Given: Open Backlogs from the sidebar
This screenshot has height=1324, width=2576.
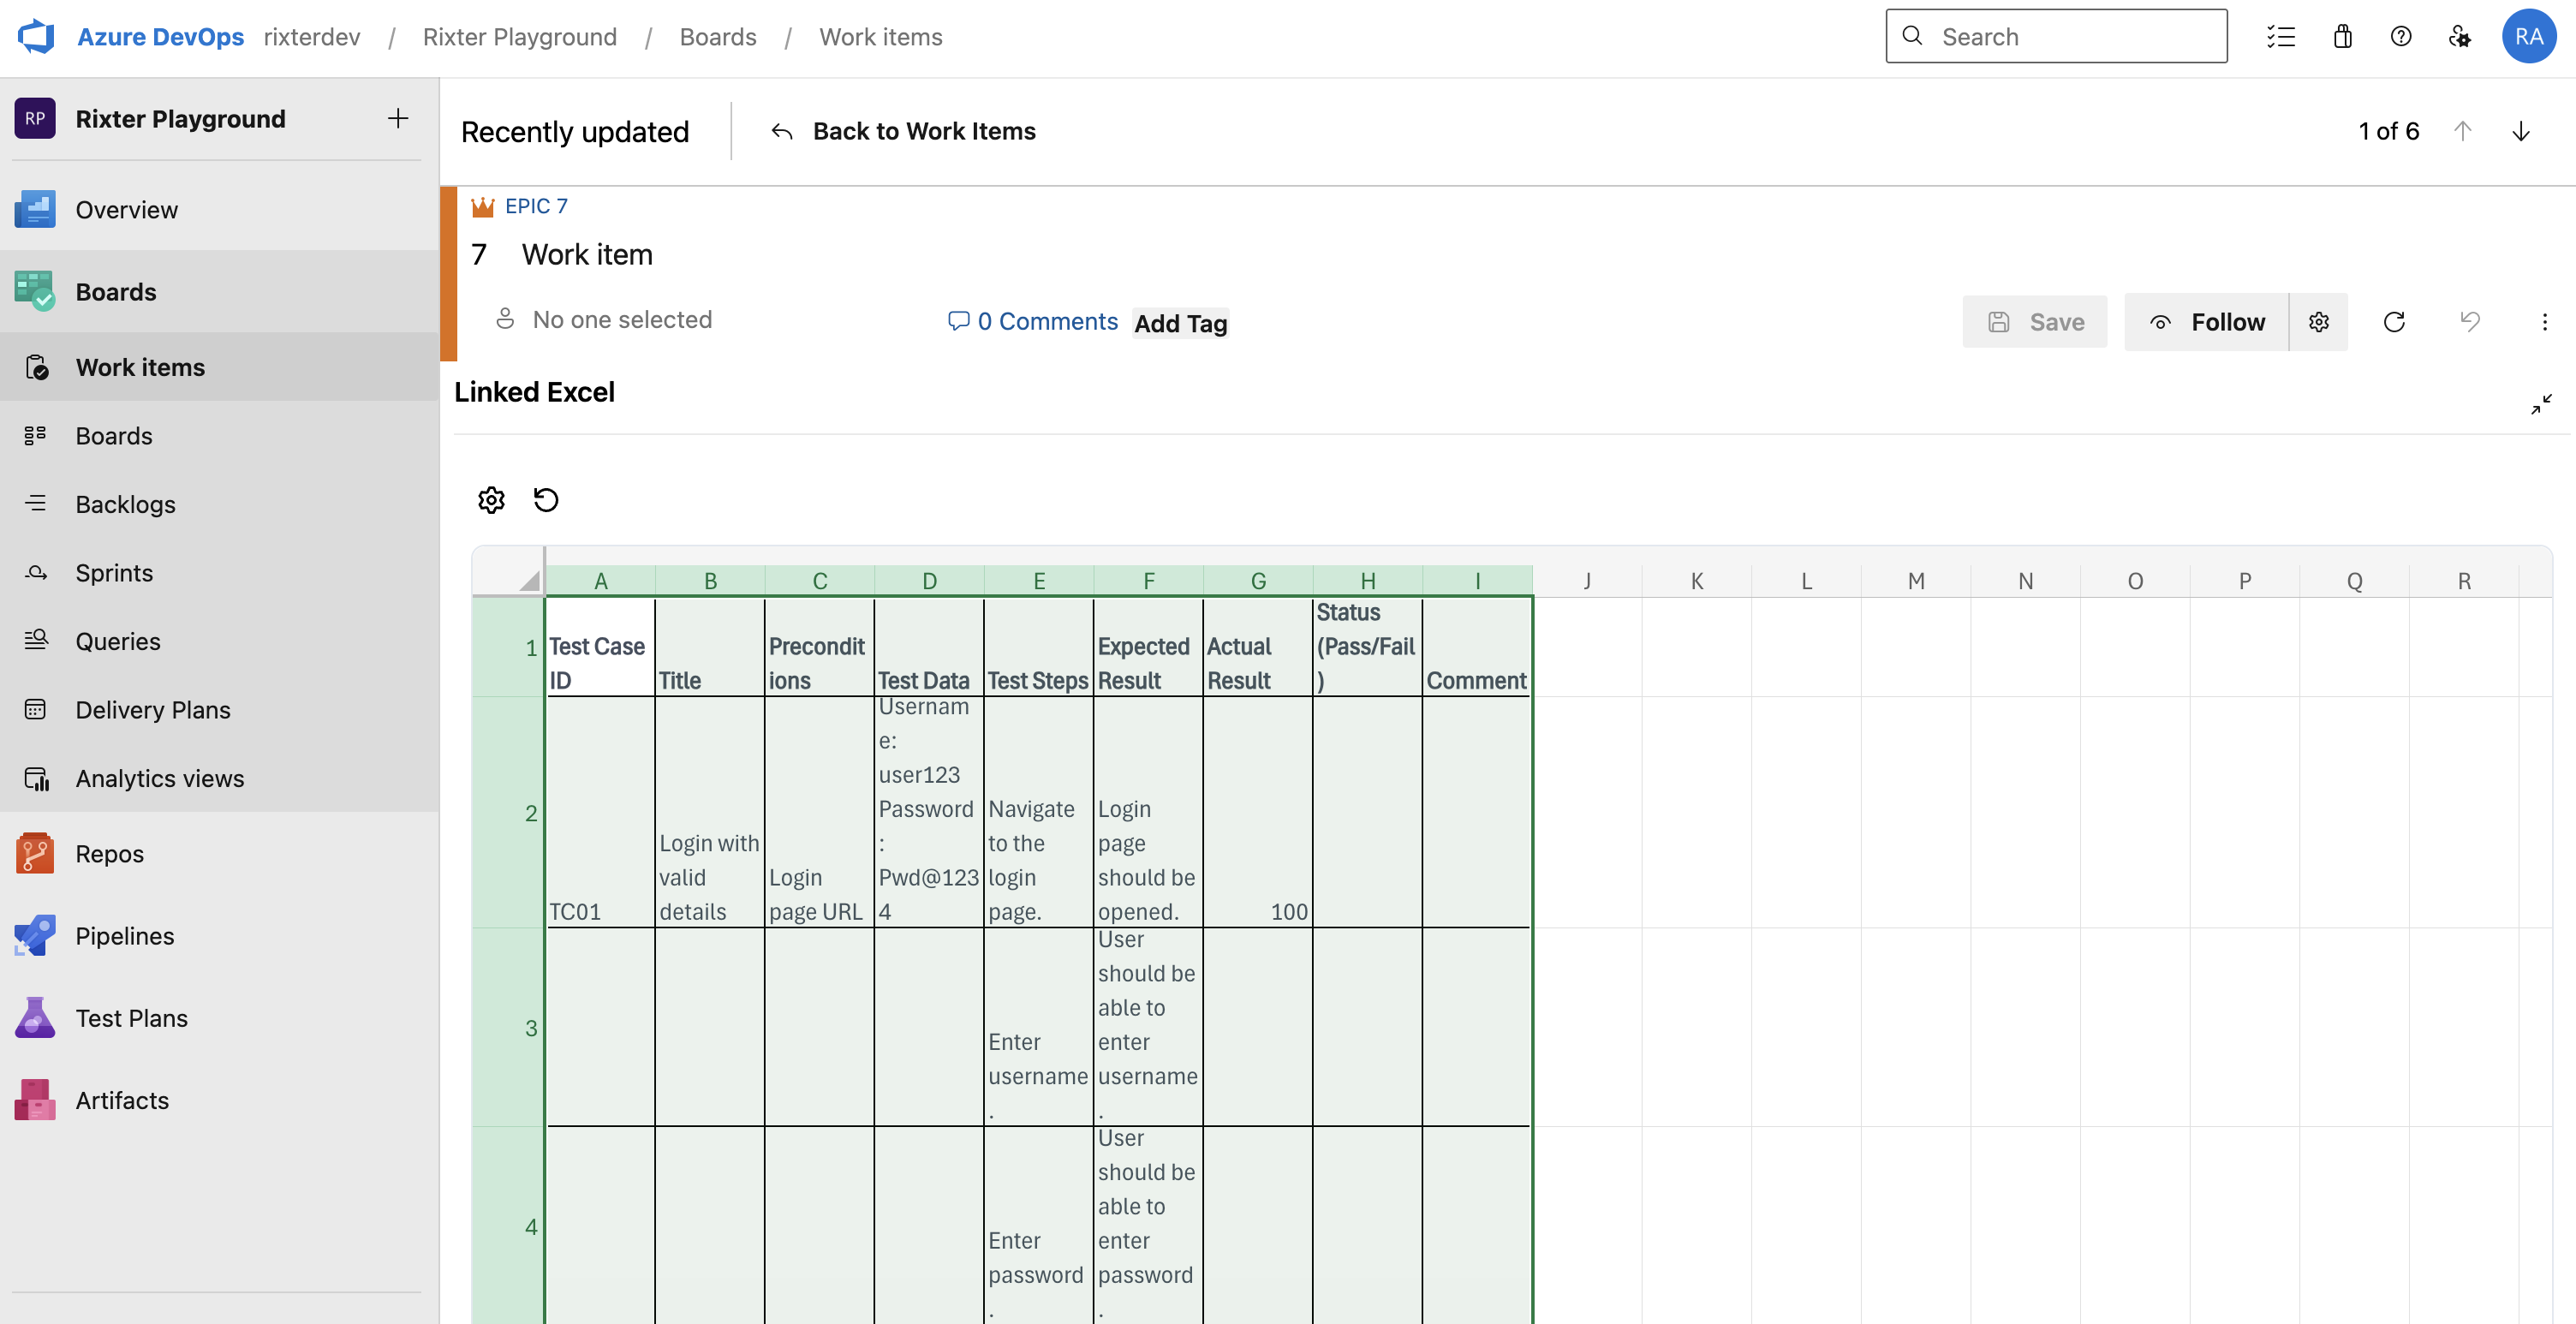Looking at the screenshot, I should 125,503.
